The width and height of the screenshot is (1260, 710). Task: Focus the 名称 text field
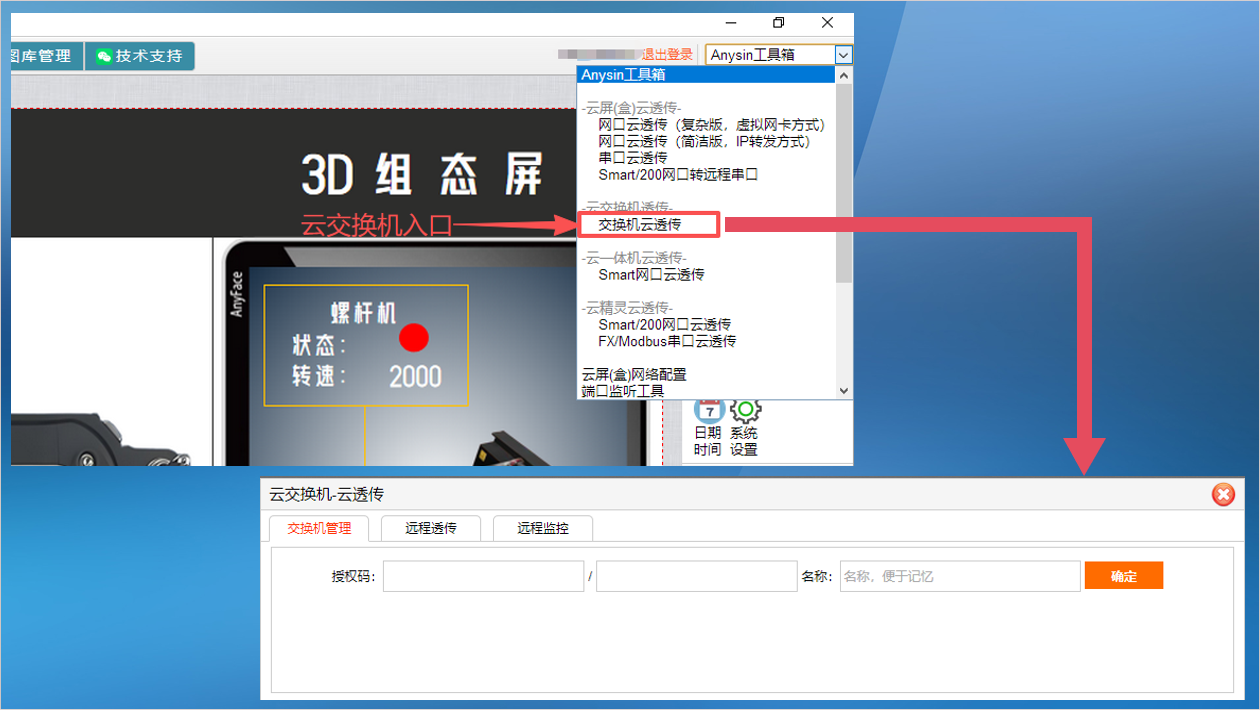tap(959, 576)
